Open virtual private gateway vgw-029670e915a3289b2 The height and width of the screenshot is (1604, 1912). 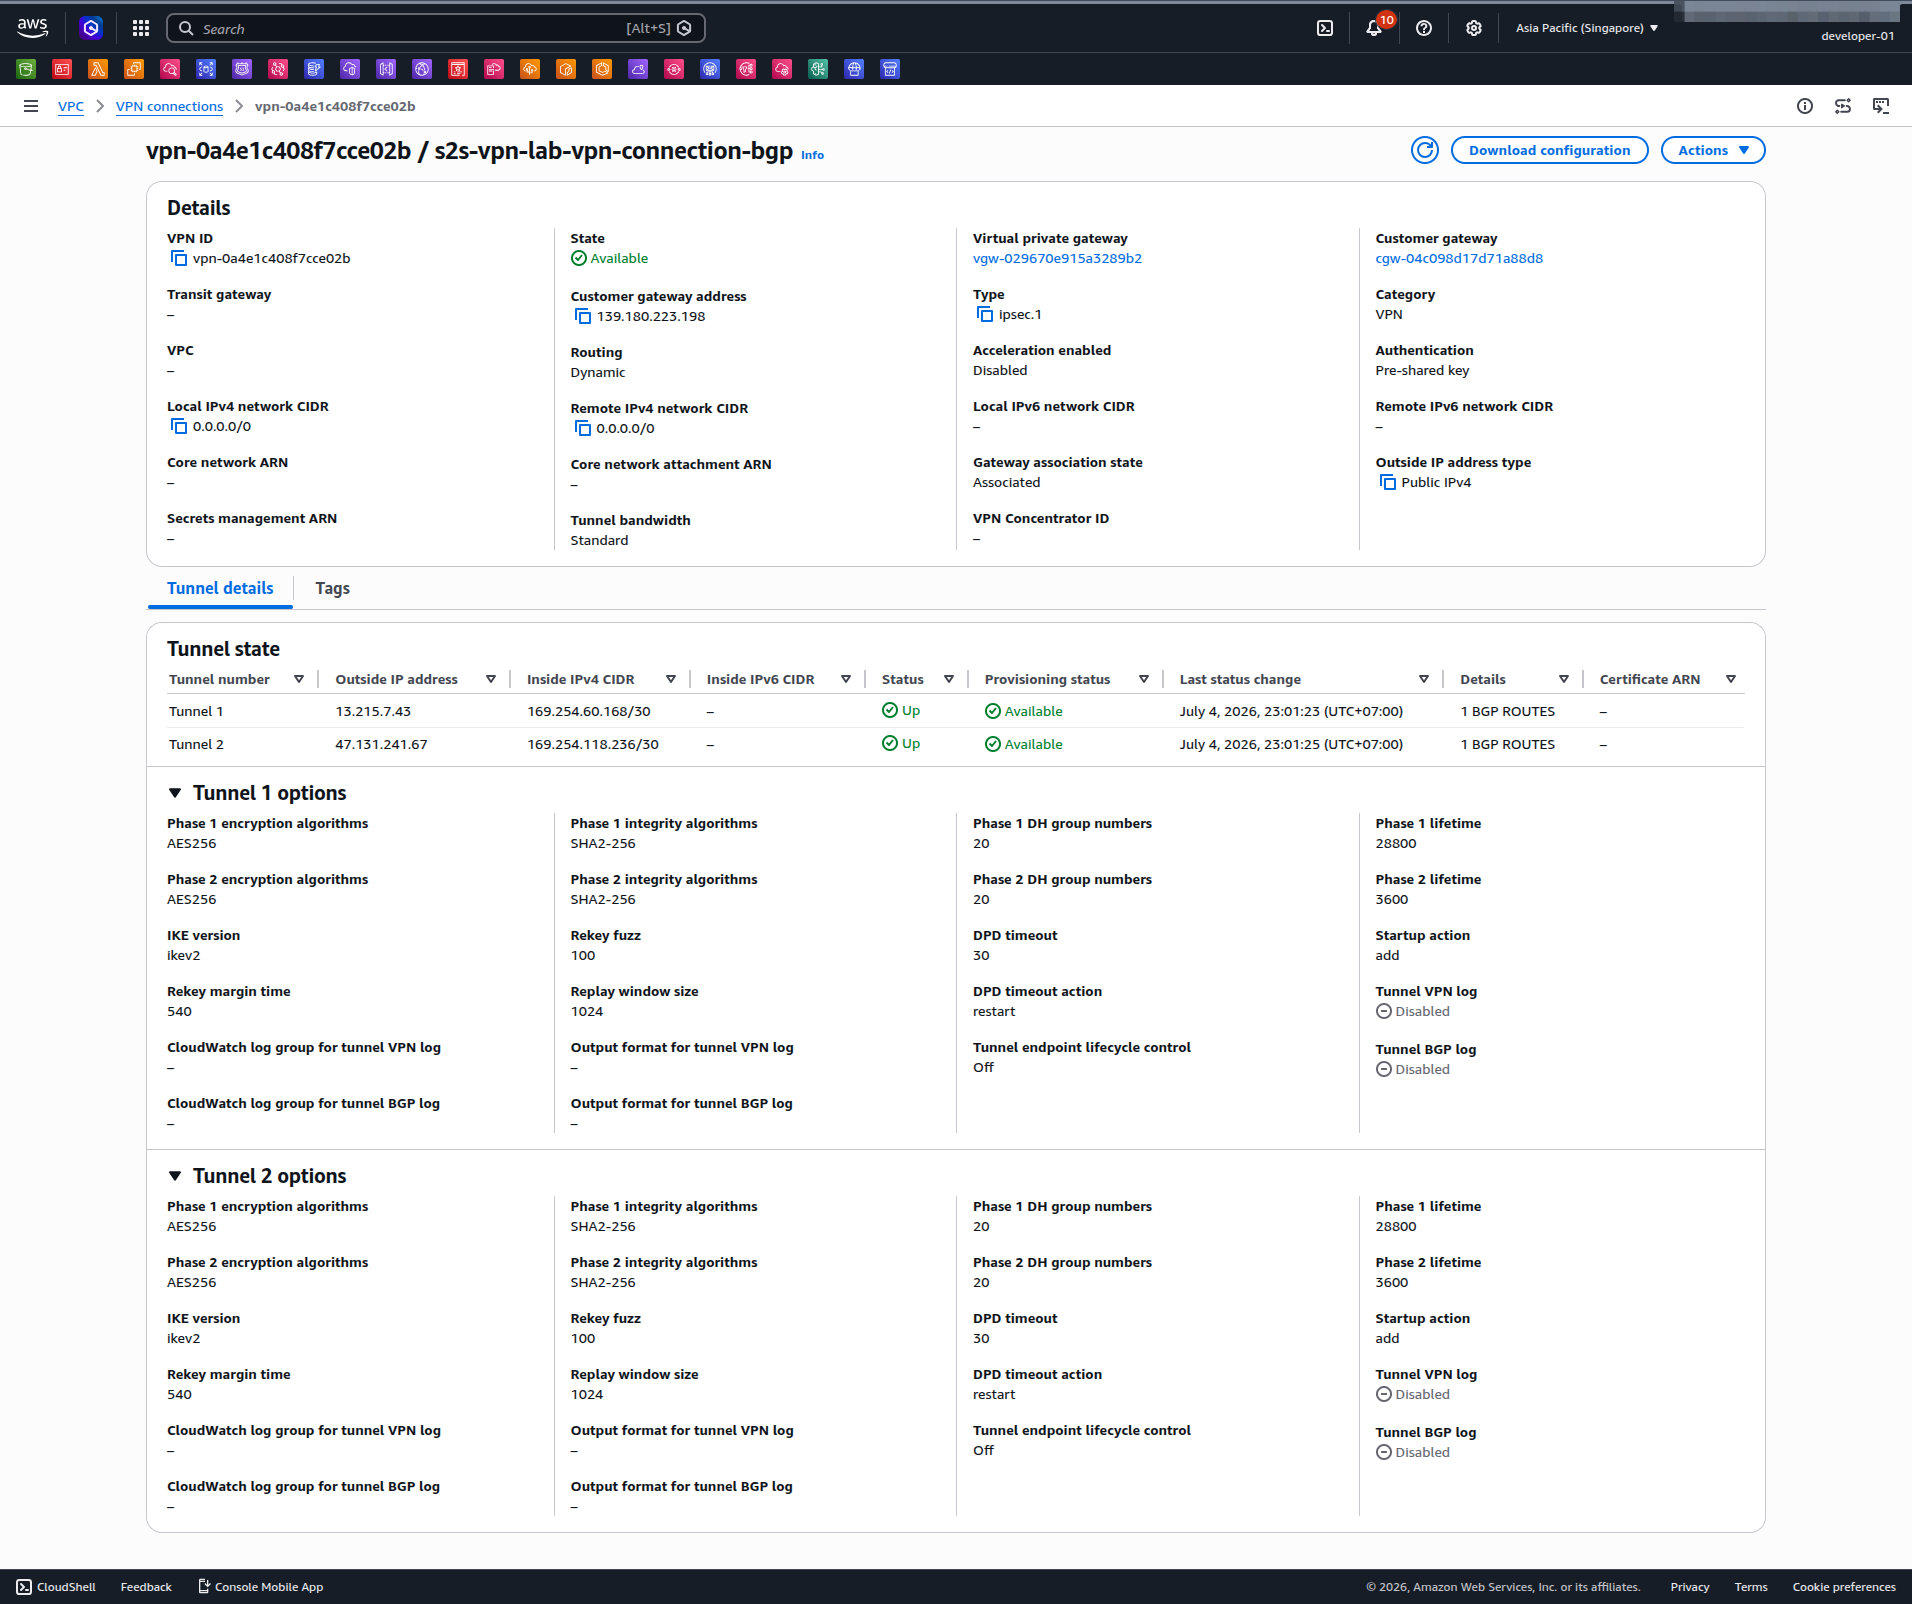pos(1057,258)
